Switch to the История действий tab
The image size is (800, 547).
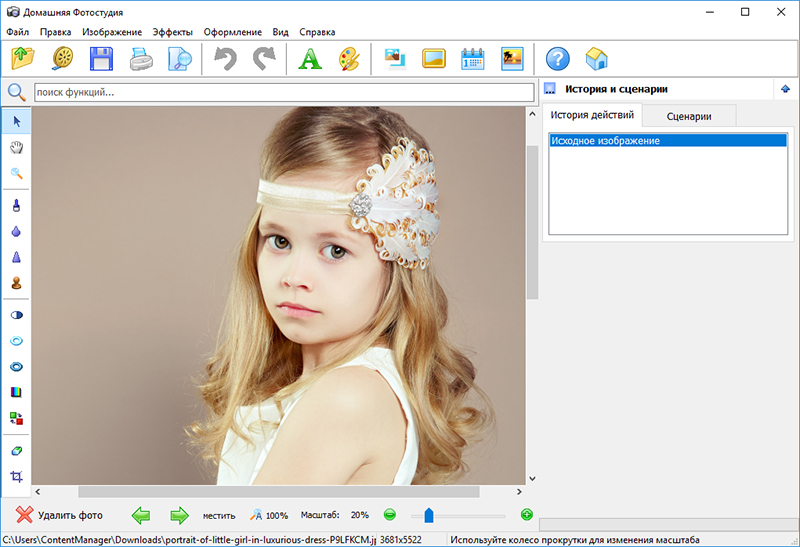point(592,115)
